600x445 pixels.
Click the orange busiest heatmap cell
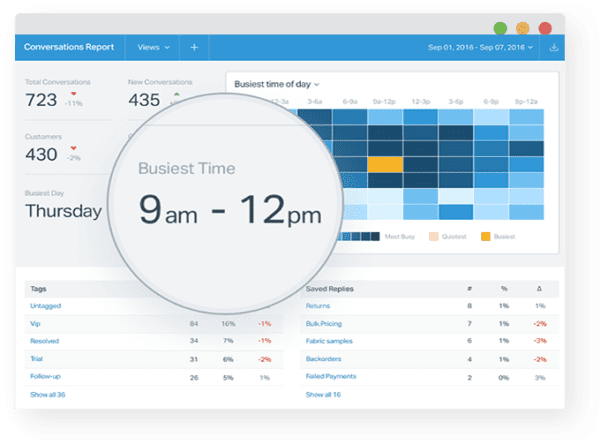tap(385, 165)
